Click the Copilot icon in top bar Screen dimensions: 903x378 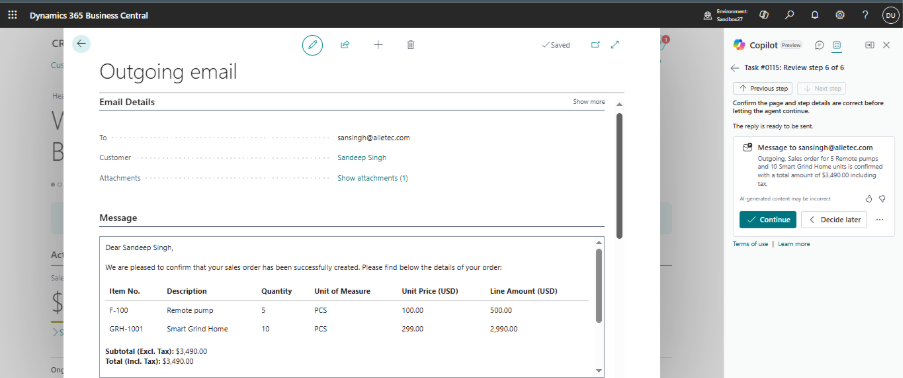coord(765,16)
